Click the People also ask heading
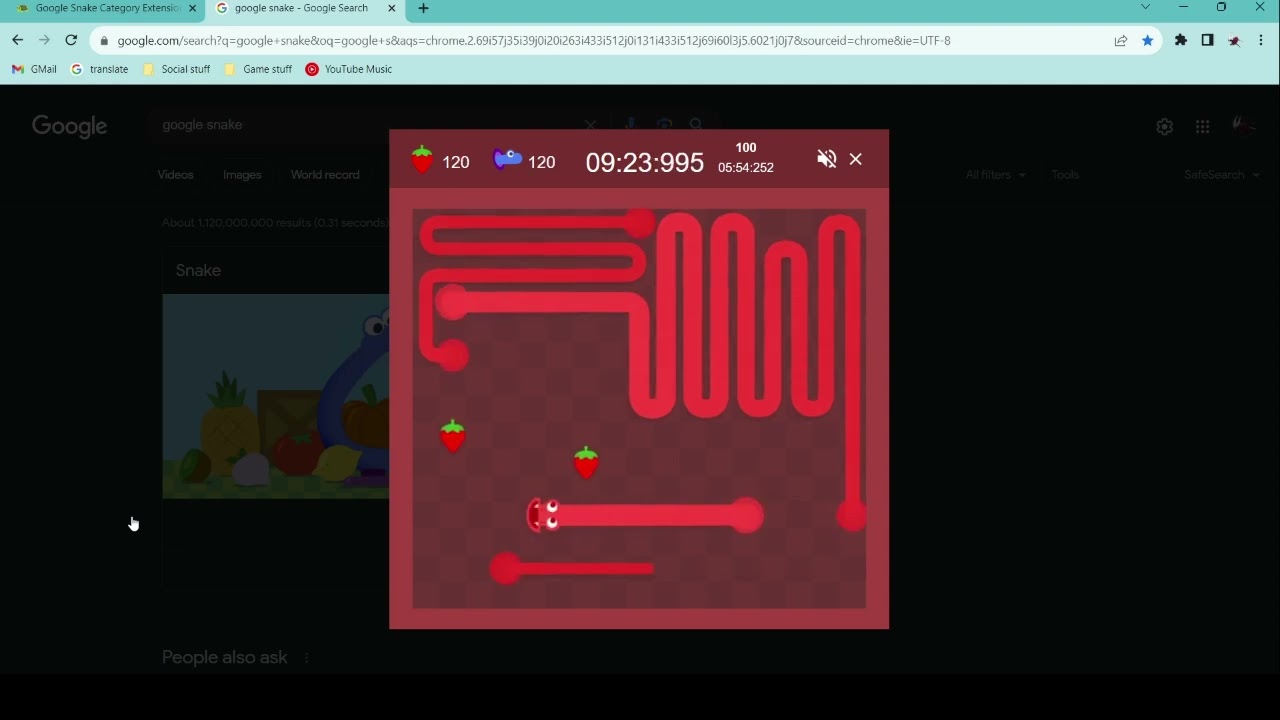 pyautogui.click(x=225, y=658)
